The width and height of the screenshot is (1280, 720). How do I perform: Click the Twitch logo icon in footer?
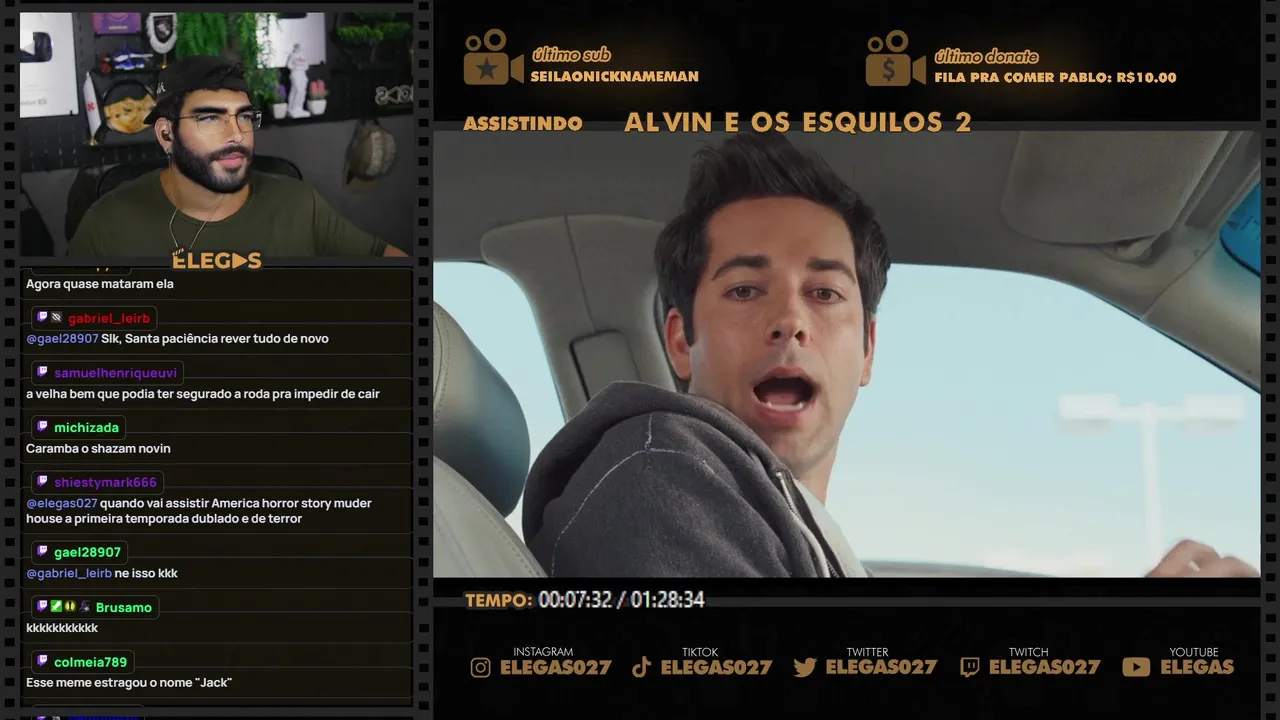pos(969,668)
